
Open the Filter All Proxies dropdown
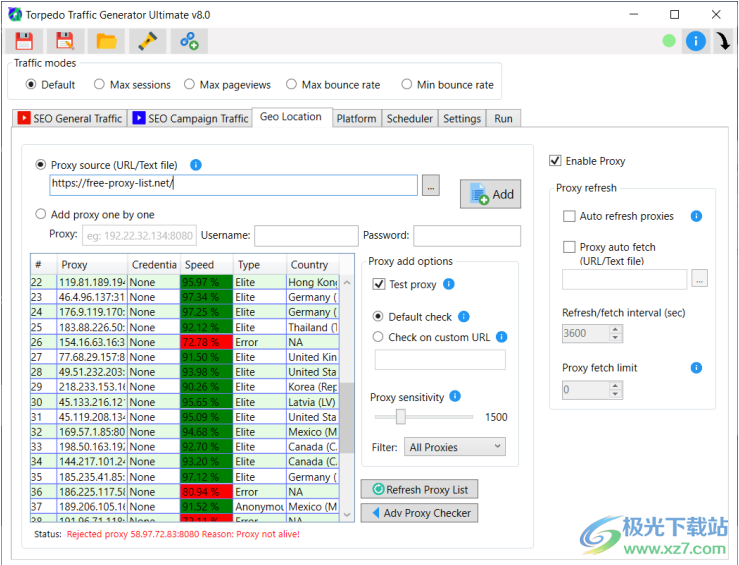click(455, 447)
